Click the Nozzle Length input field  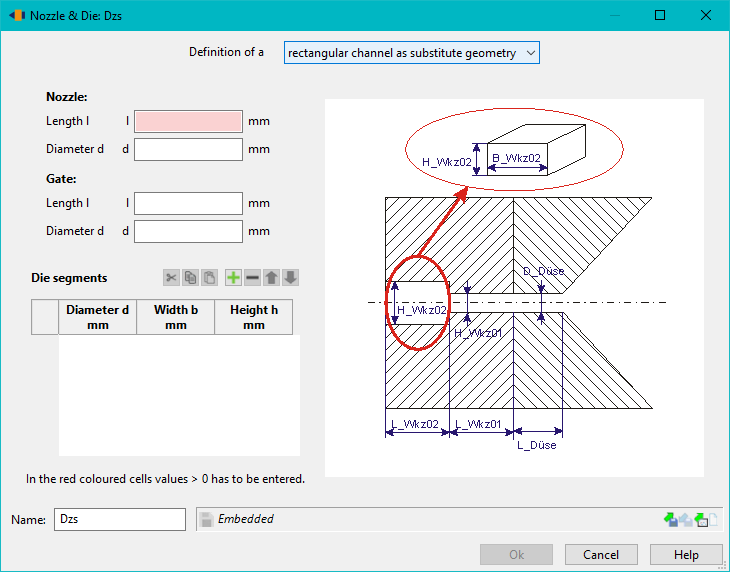pos(188,121)
